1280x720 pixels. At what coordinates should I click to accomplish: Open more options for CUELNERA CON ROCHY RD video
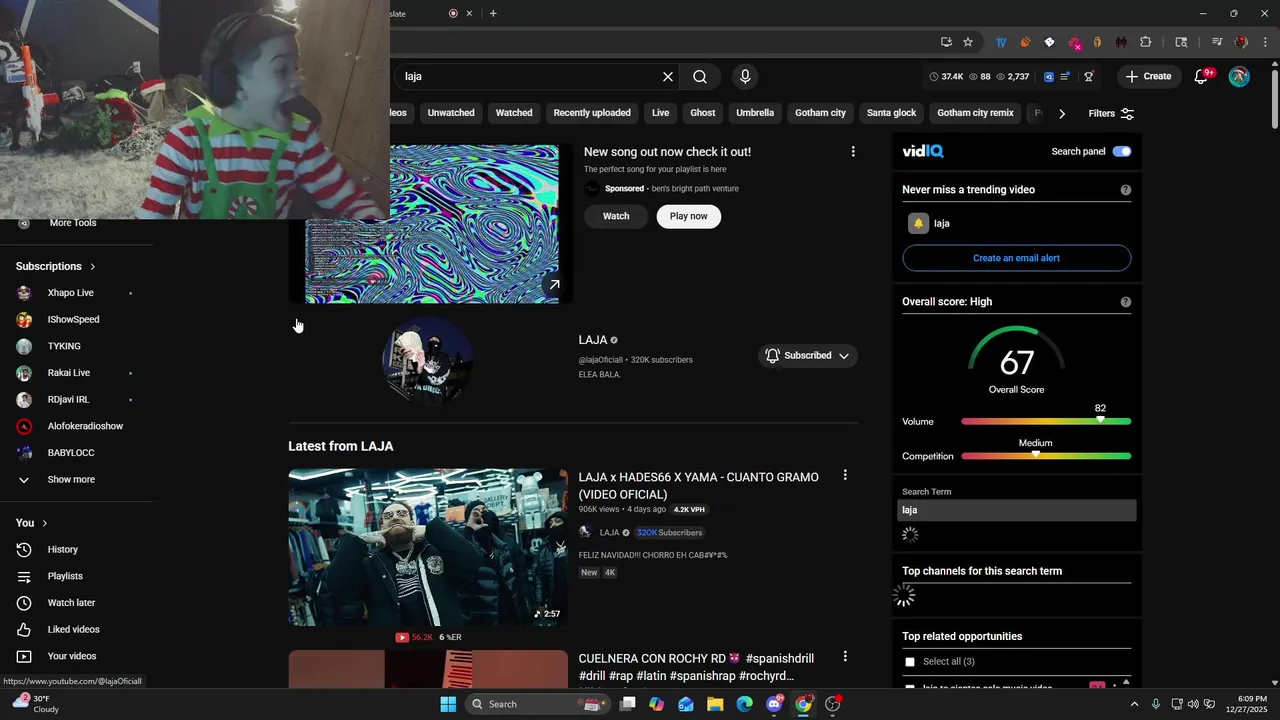click(x=845, y=657)
